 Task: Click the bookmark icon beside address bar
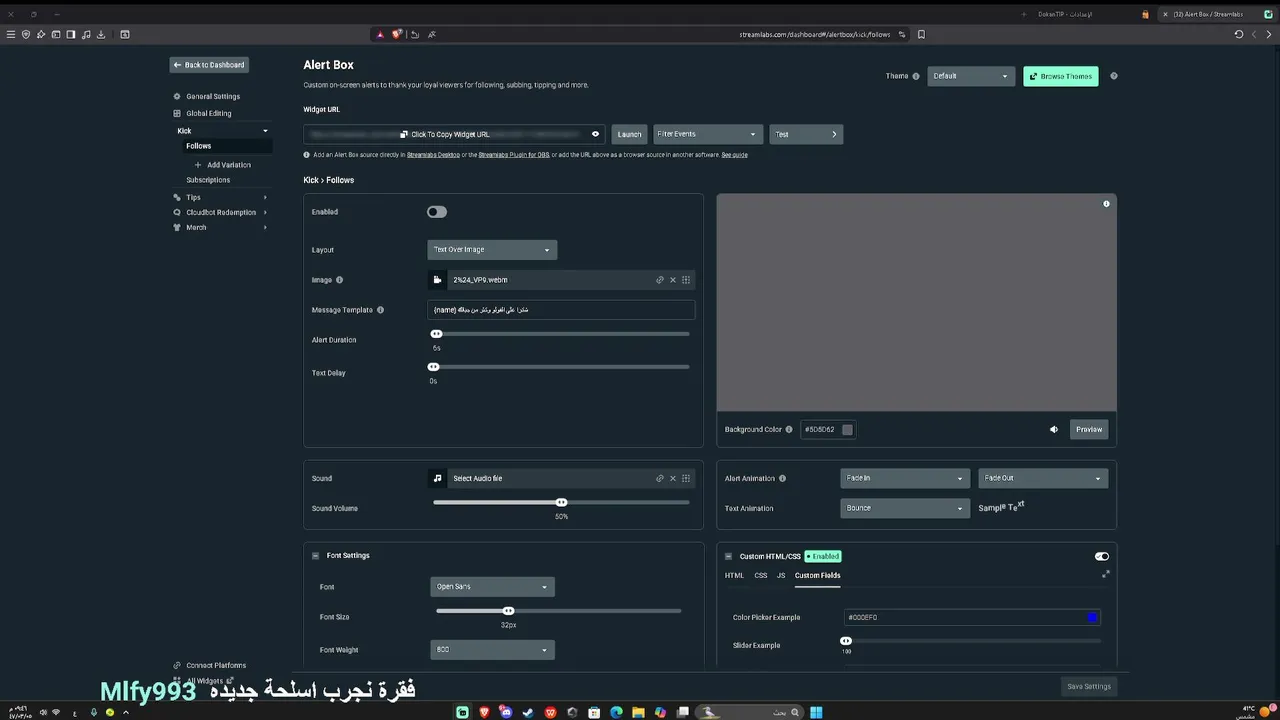[x=921, y=34]
